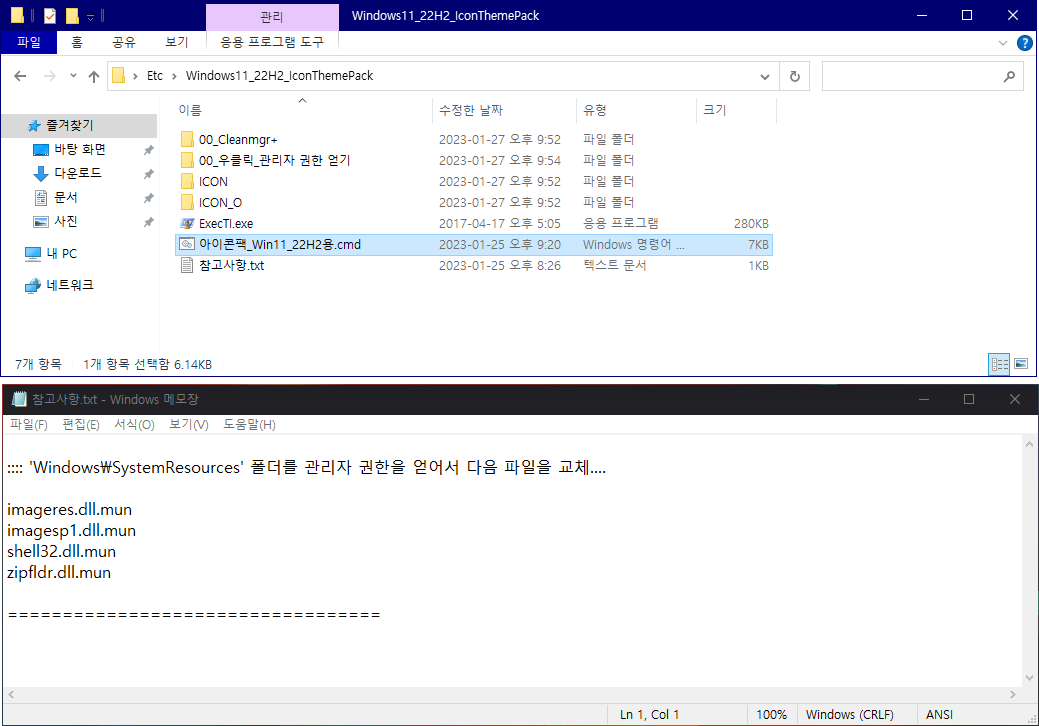
Task: Click pin icon beside 사진
Action: (x=148, y=222)
